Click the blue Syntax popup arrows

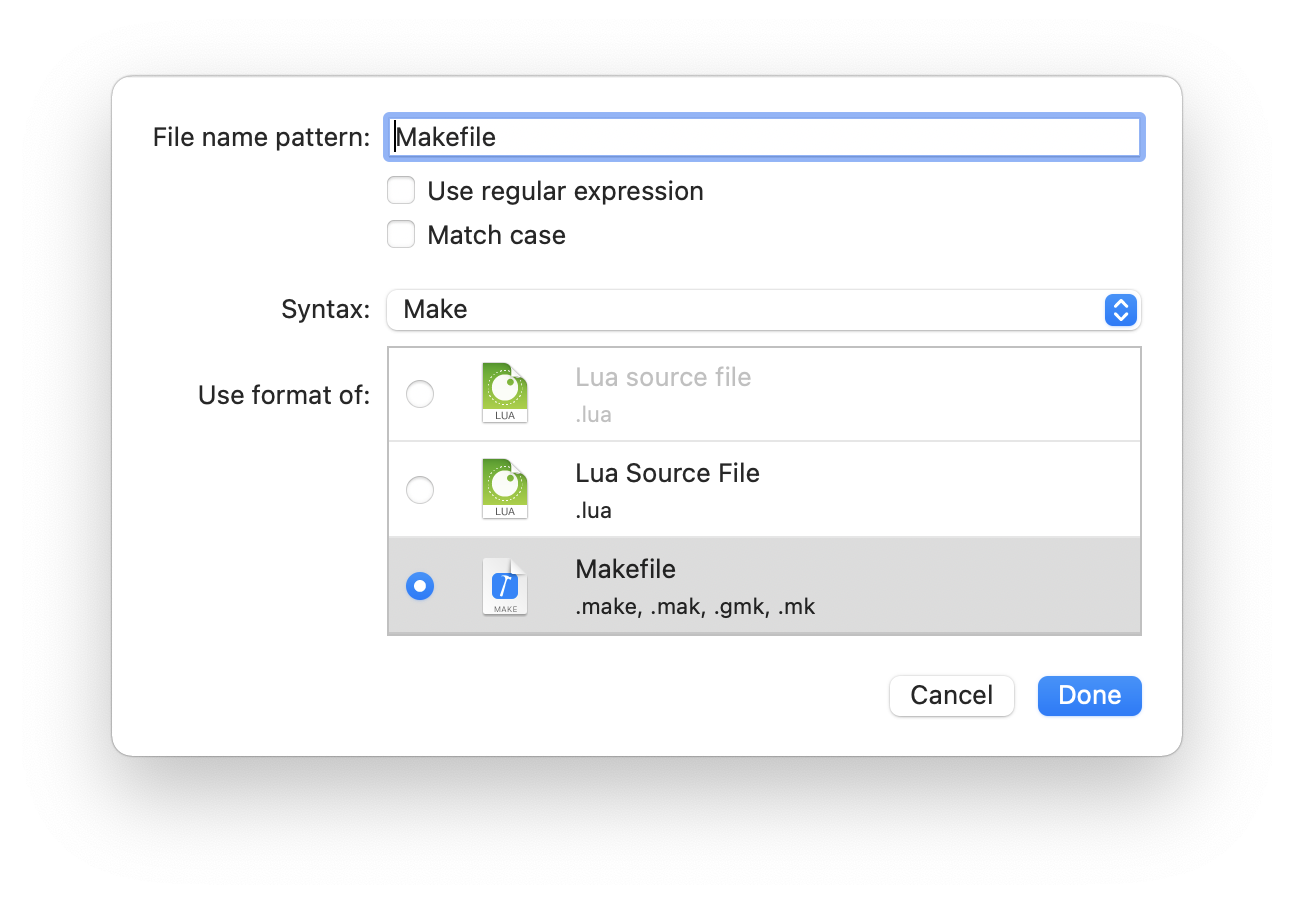[1120, 310]
